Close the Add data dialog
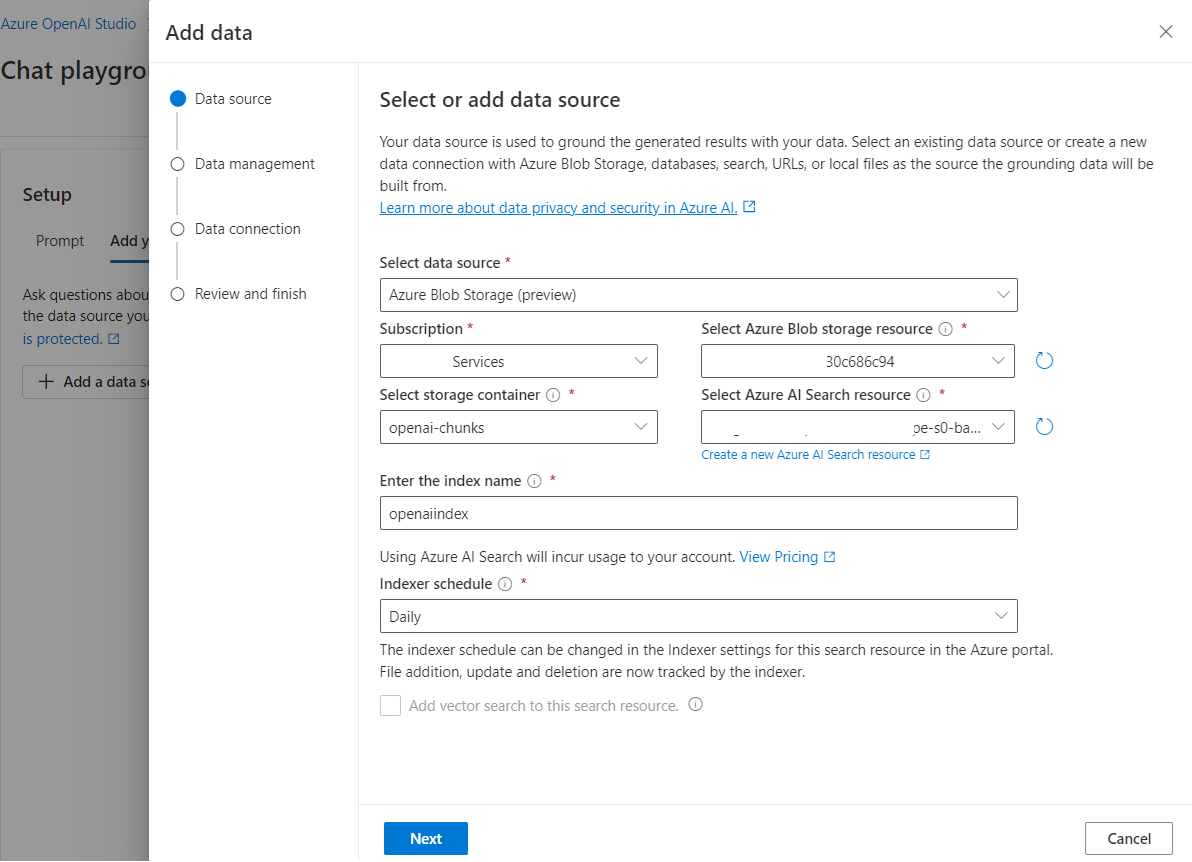This screenshot has width=1192, height=862. click(x=1165, y=32)
